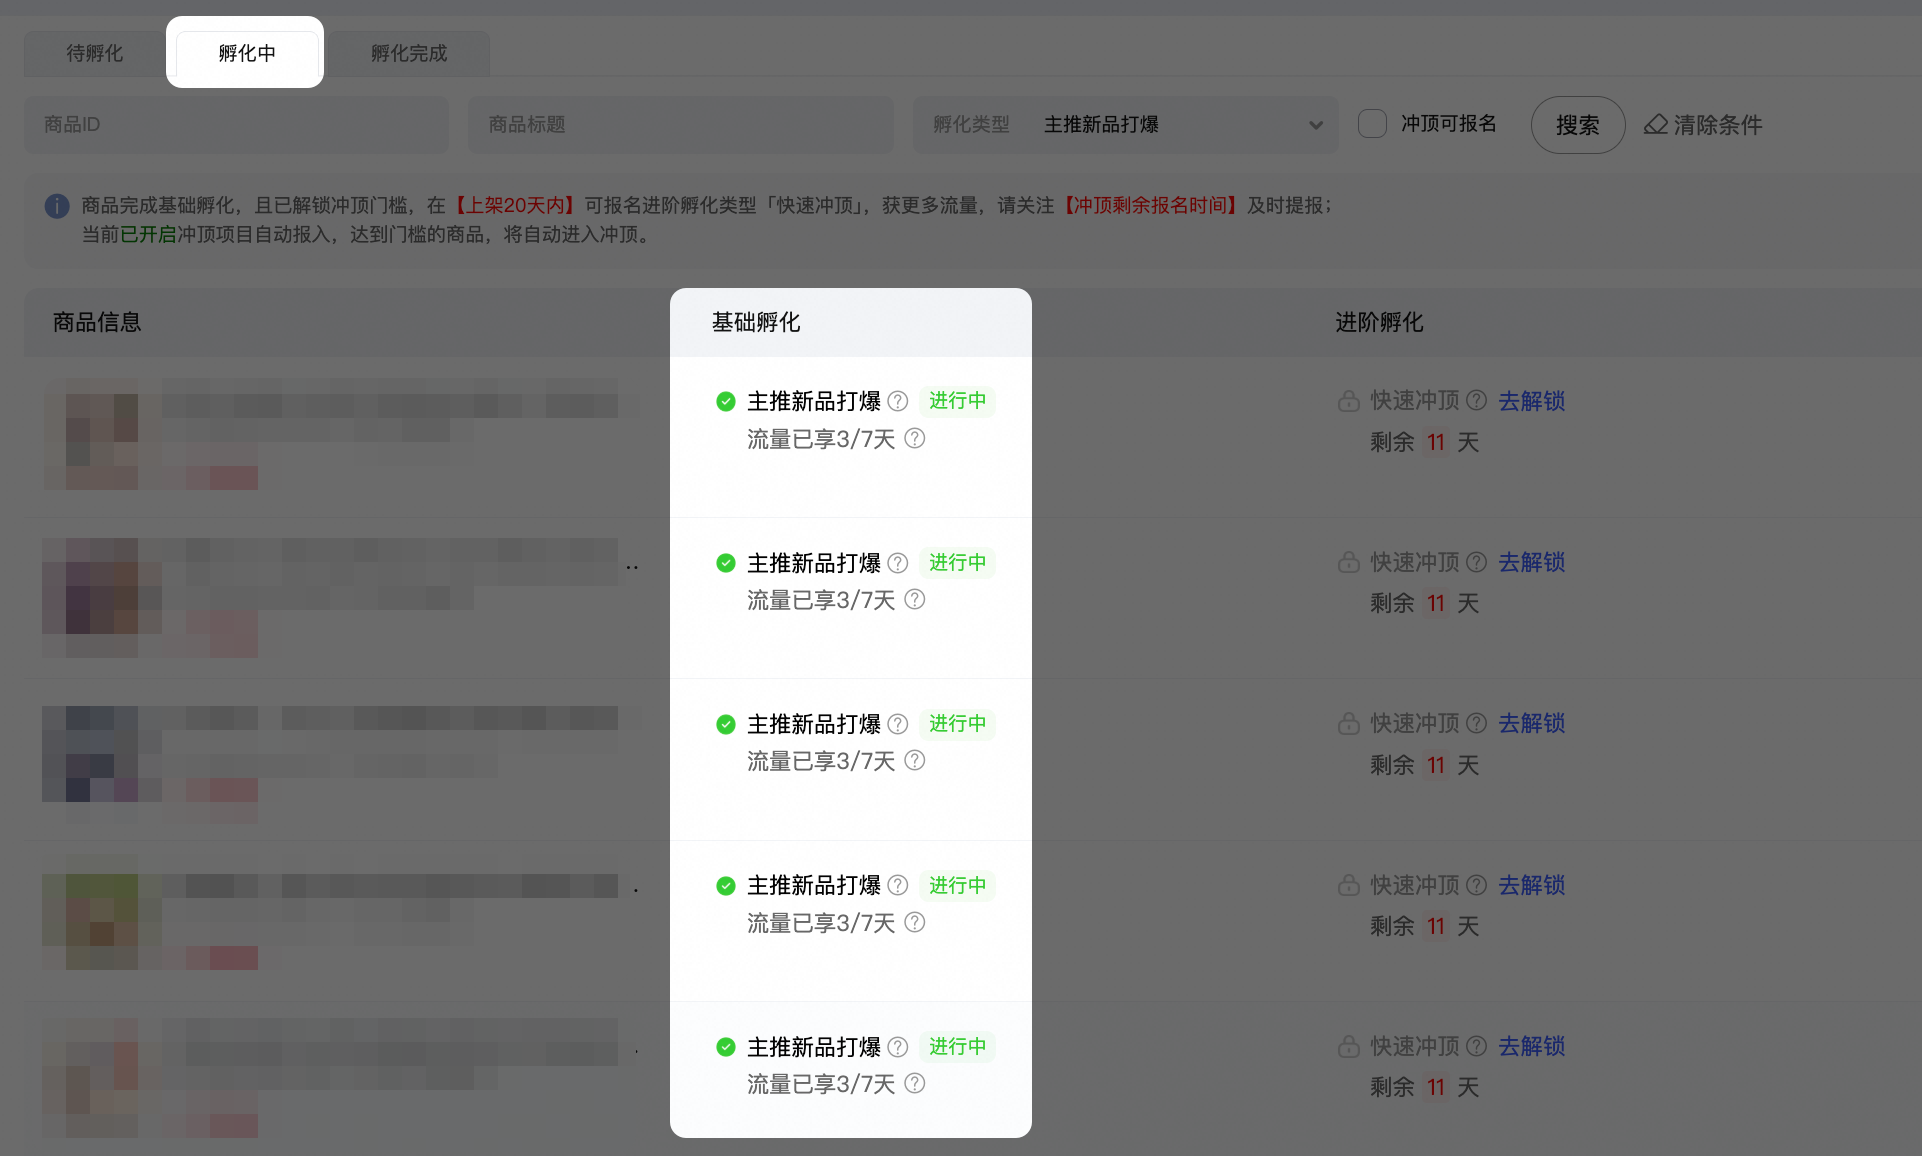Click the 基础孵化 column header

click(x=756, y=322)
